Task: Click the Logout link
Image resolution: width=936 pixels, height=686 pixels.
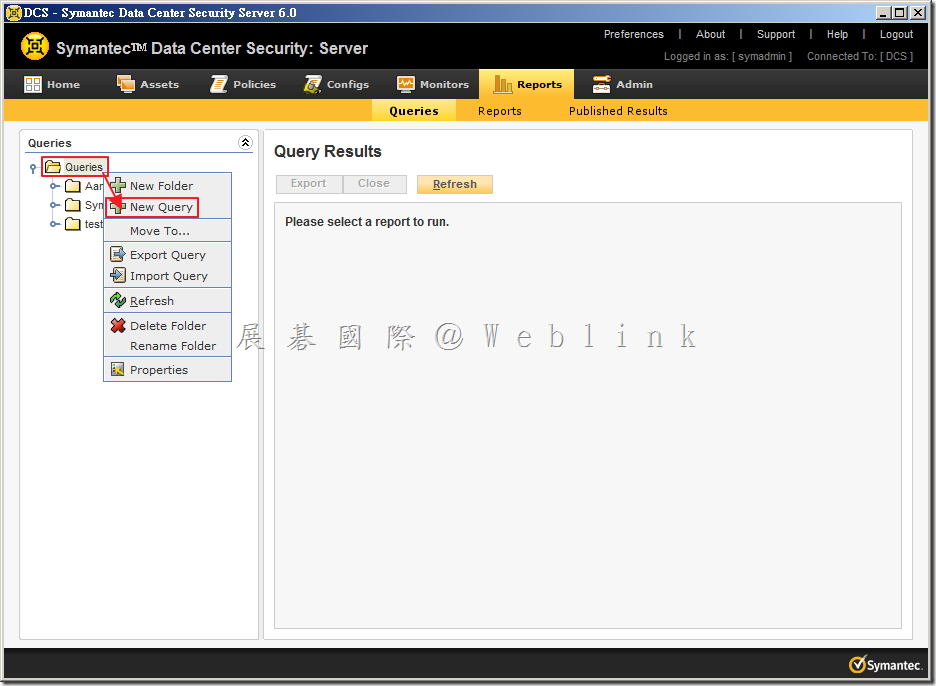Action: [x=896, y=34]
